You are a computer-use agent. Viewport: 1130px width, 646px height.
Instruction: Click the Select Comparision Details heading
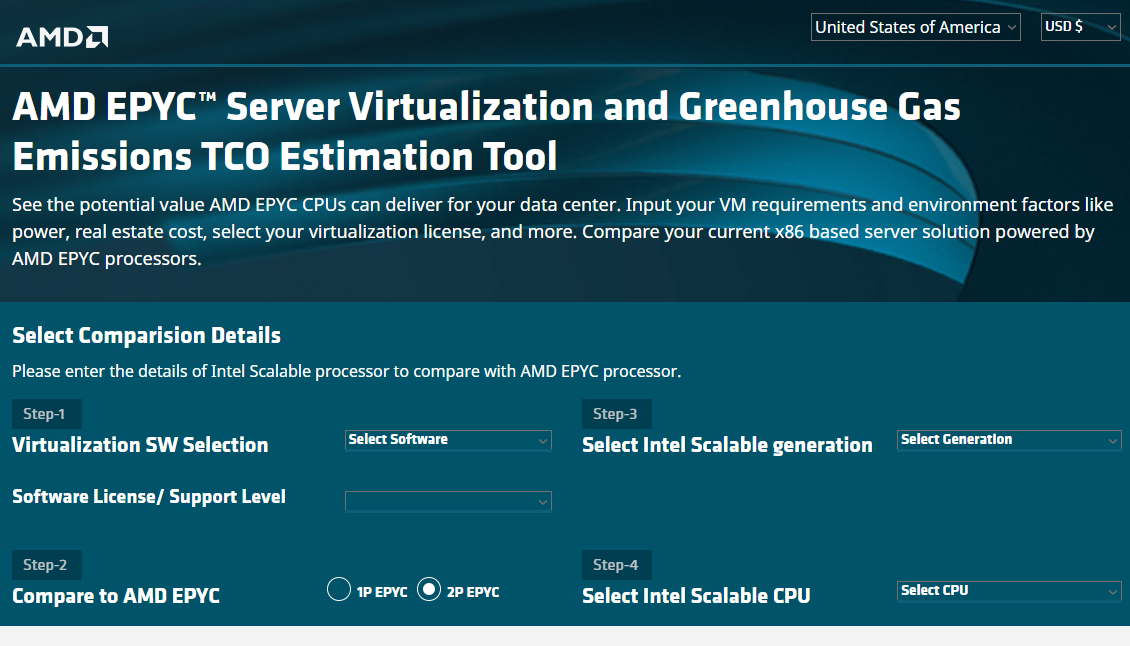tap(146, 335)
